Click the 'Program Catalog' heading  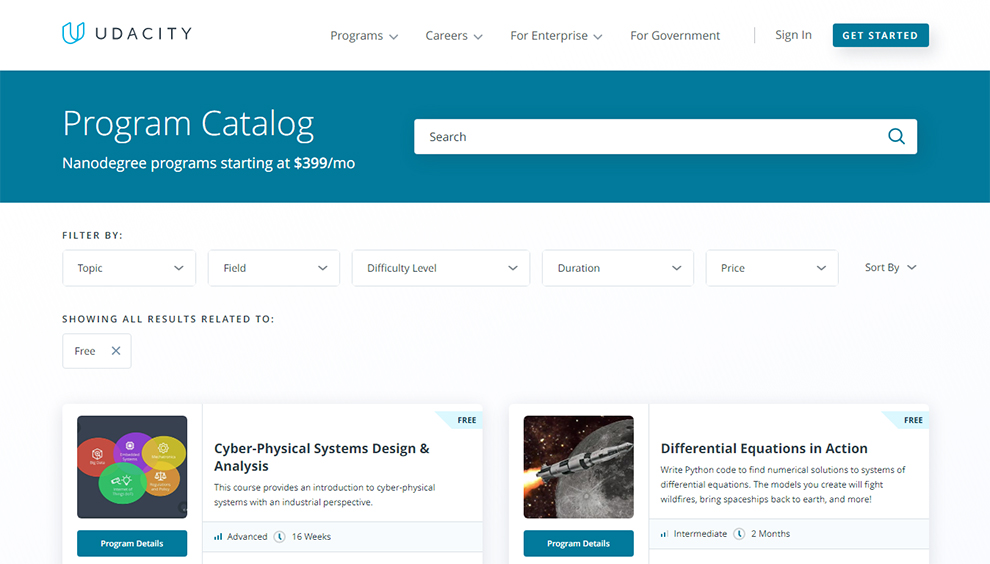click(188, 124)
